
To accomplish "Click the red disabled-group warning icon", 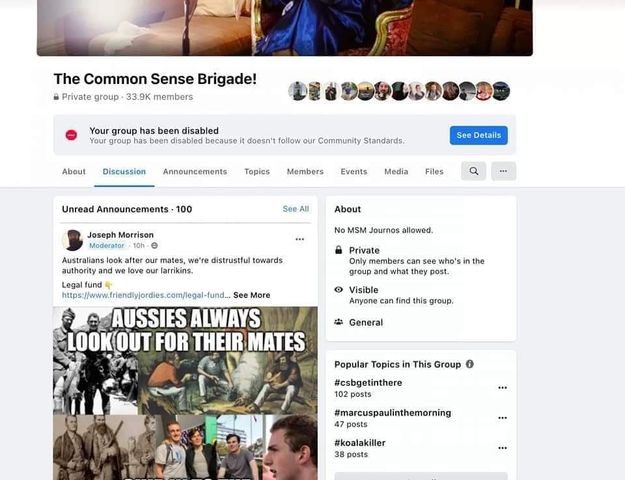I will (71, 135).
